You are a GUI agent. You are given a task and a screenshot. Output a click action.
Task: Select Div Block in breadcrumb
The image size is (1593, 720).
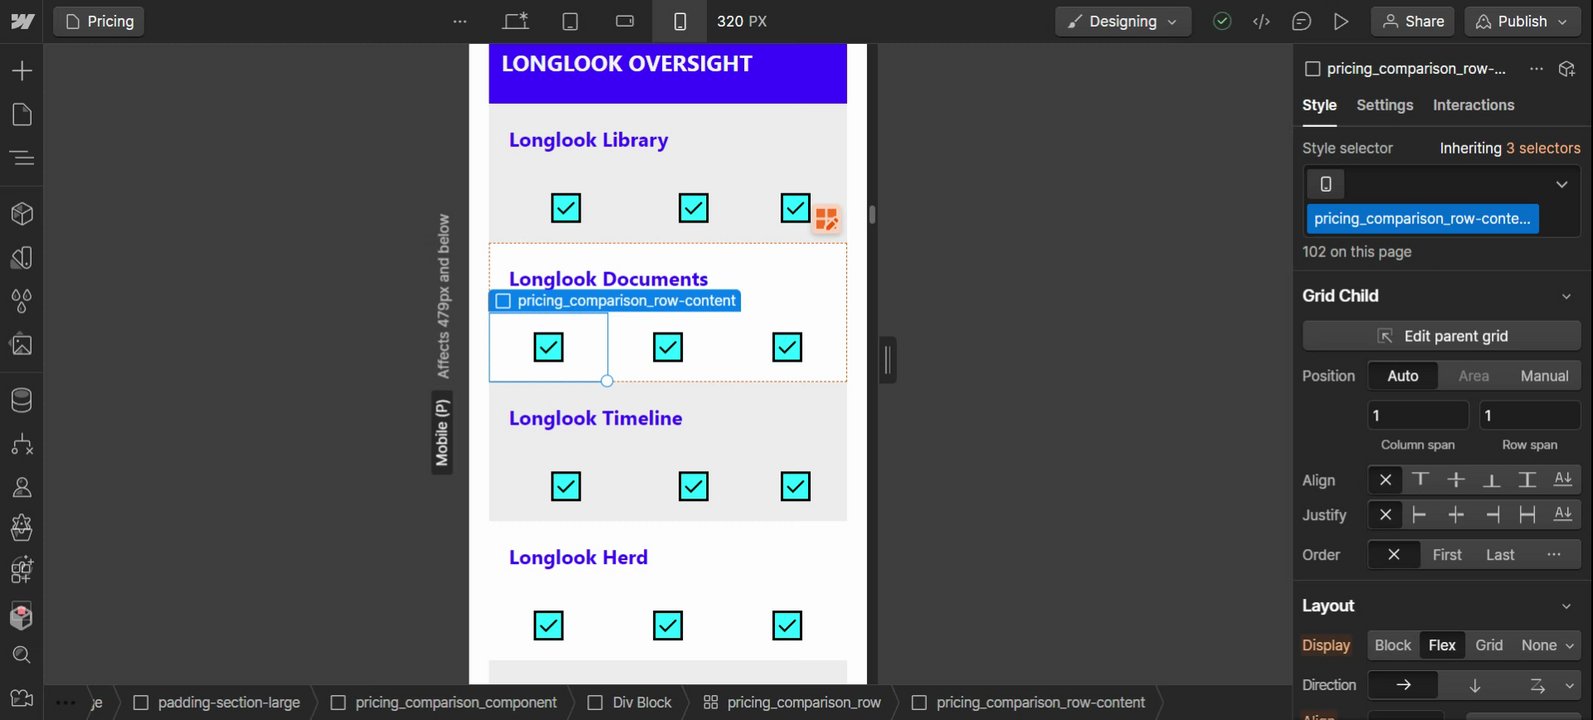click(x=629, y=702)
